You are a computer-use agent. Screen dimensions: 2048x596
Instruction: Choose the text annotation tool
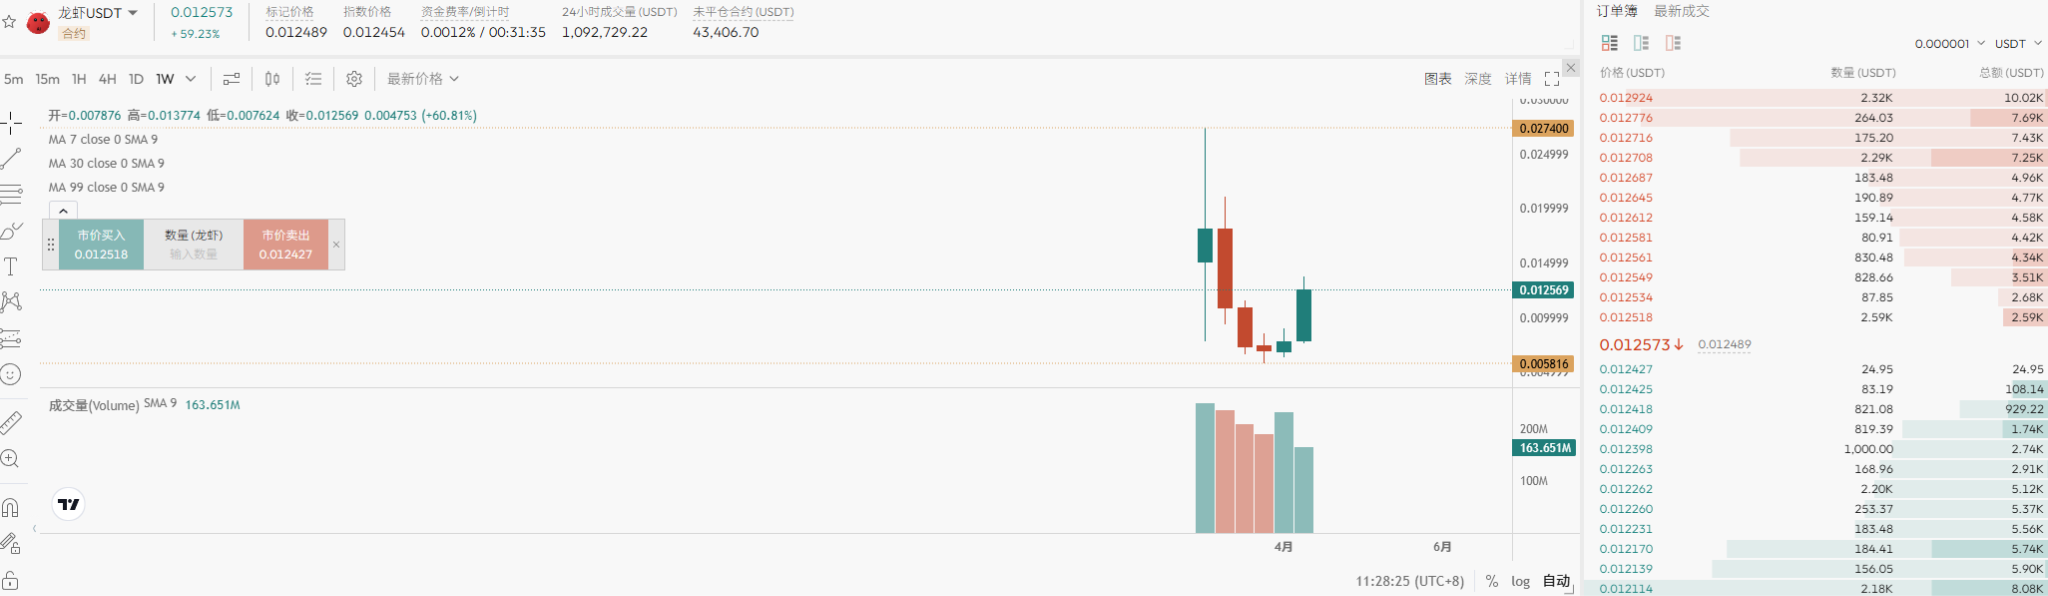coord(11,266)
